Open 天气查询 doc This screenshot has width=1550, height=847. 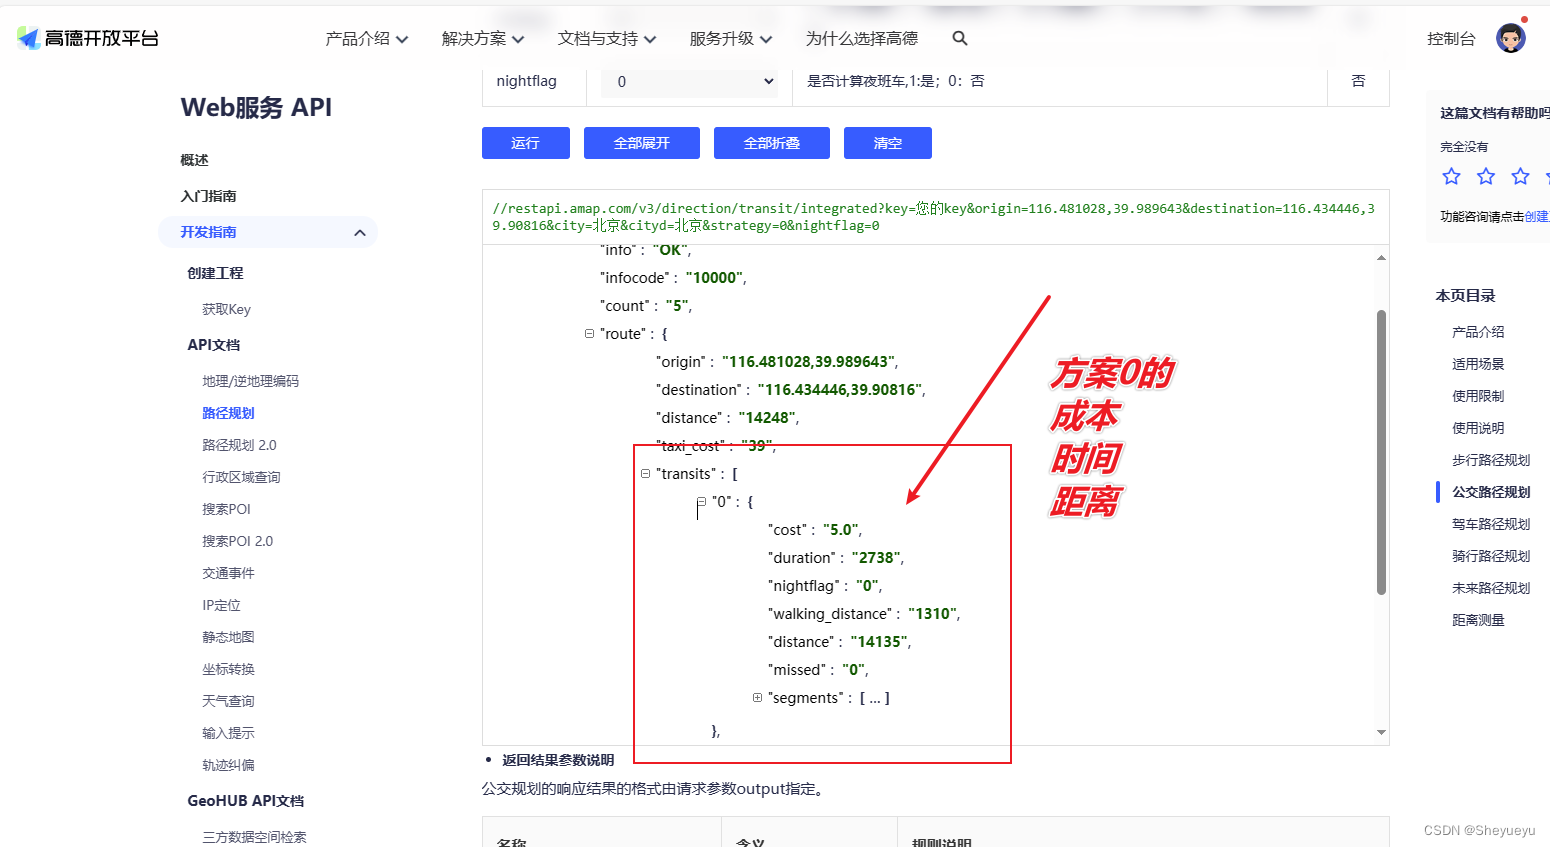[228, 701]
